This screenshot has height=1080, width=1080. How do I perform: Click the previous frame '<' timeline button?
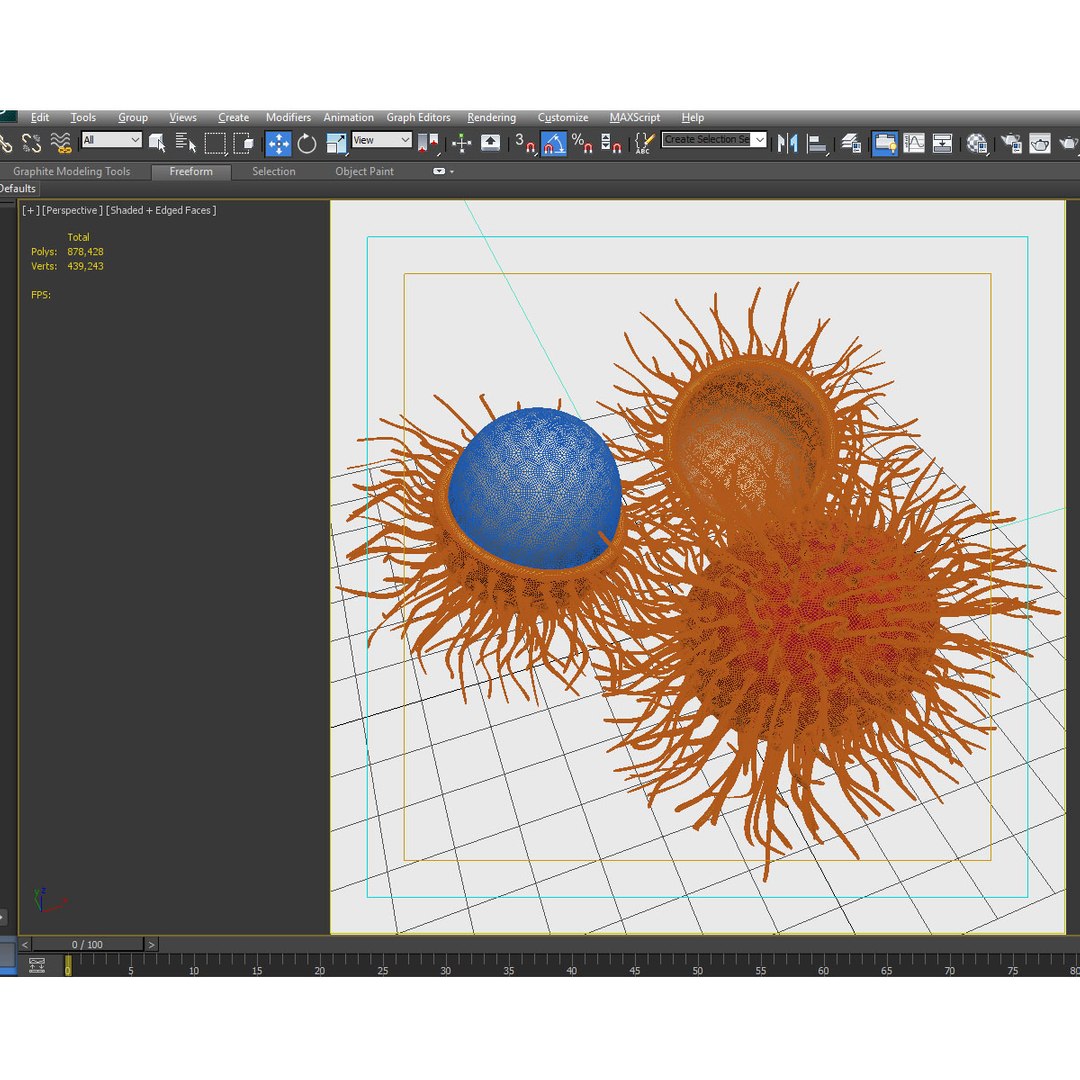[25, 944]
